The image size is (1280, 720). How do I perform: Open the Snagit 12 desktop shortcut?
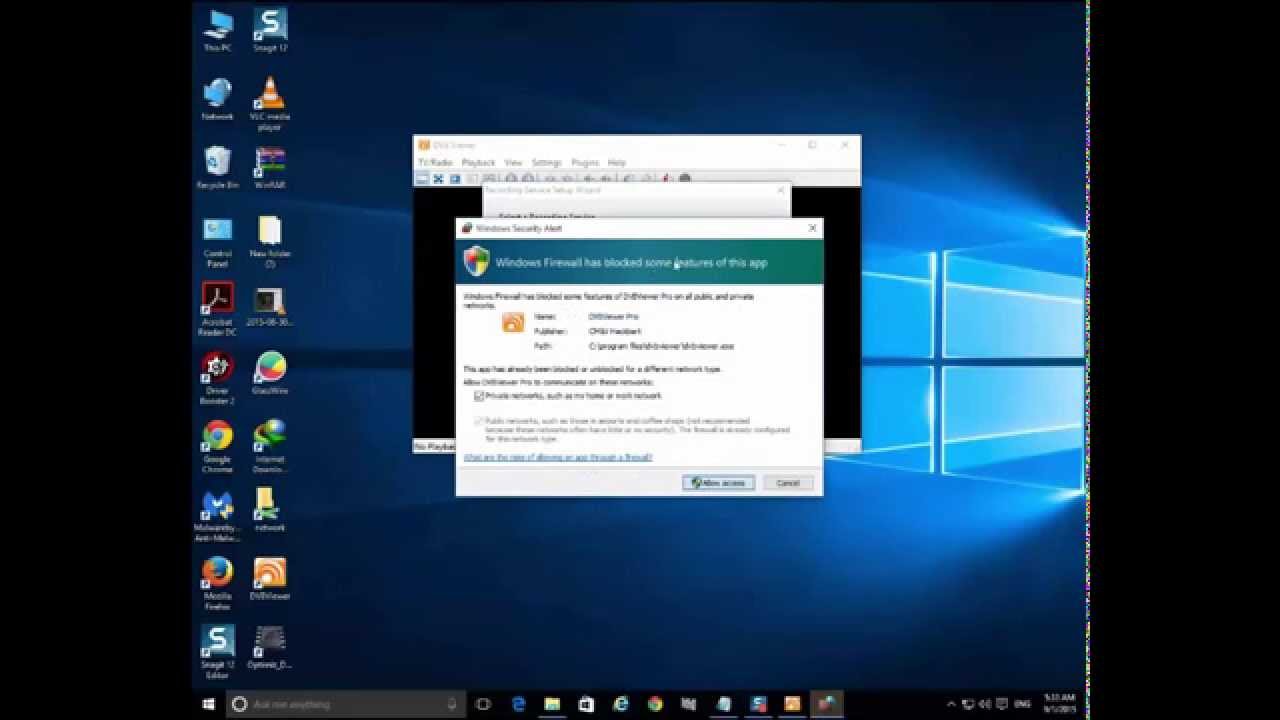click(270, 31)
